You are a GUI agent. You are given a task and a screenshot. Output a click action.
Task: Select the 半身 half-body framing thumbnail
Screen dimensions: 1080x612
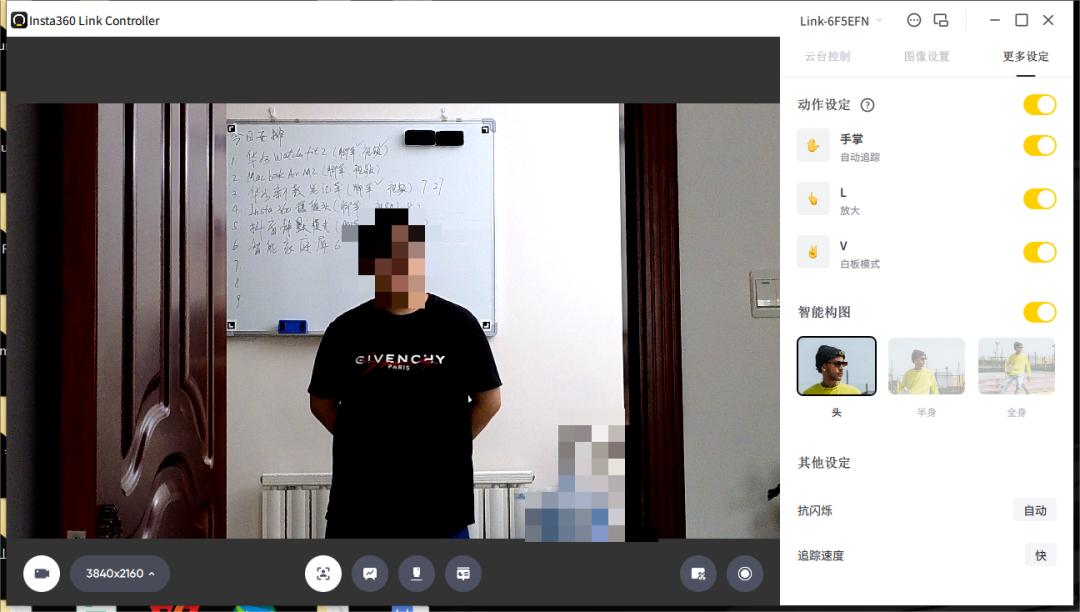coord(925,365)
